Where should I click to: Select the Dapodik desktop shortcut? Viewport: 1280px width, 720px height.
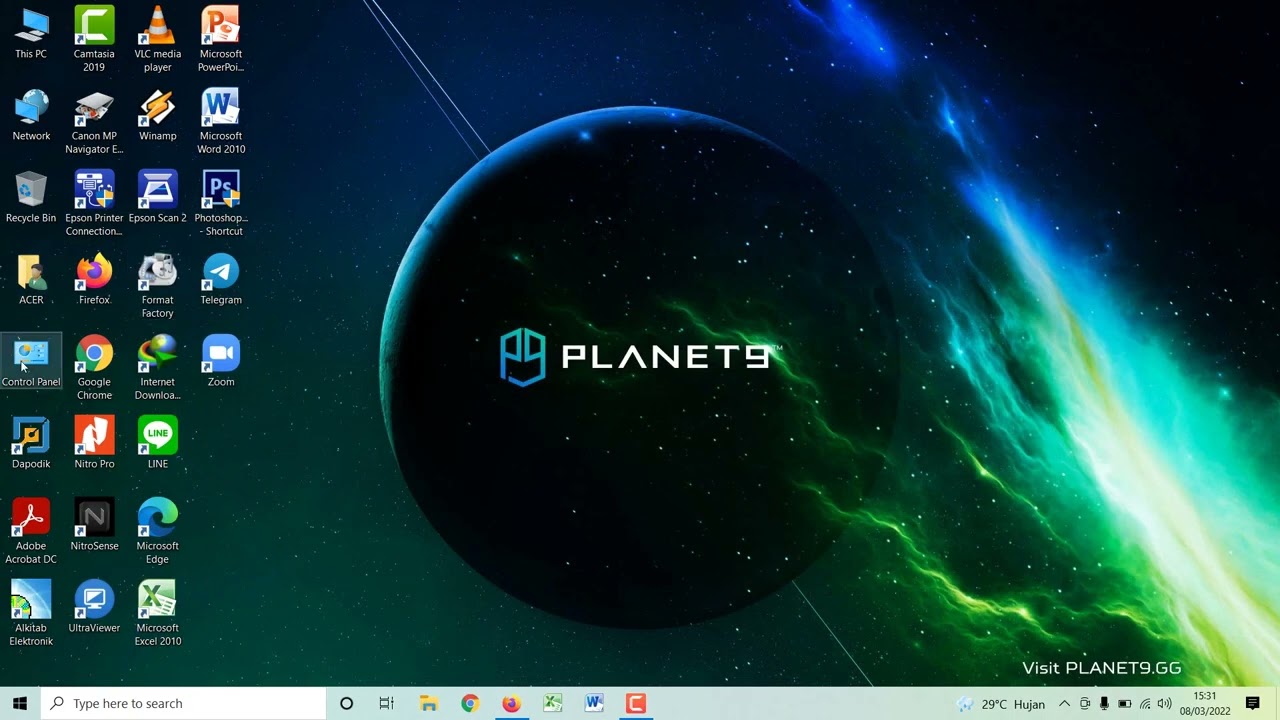pos(31,443)
